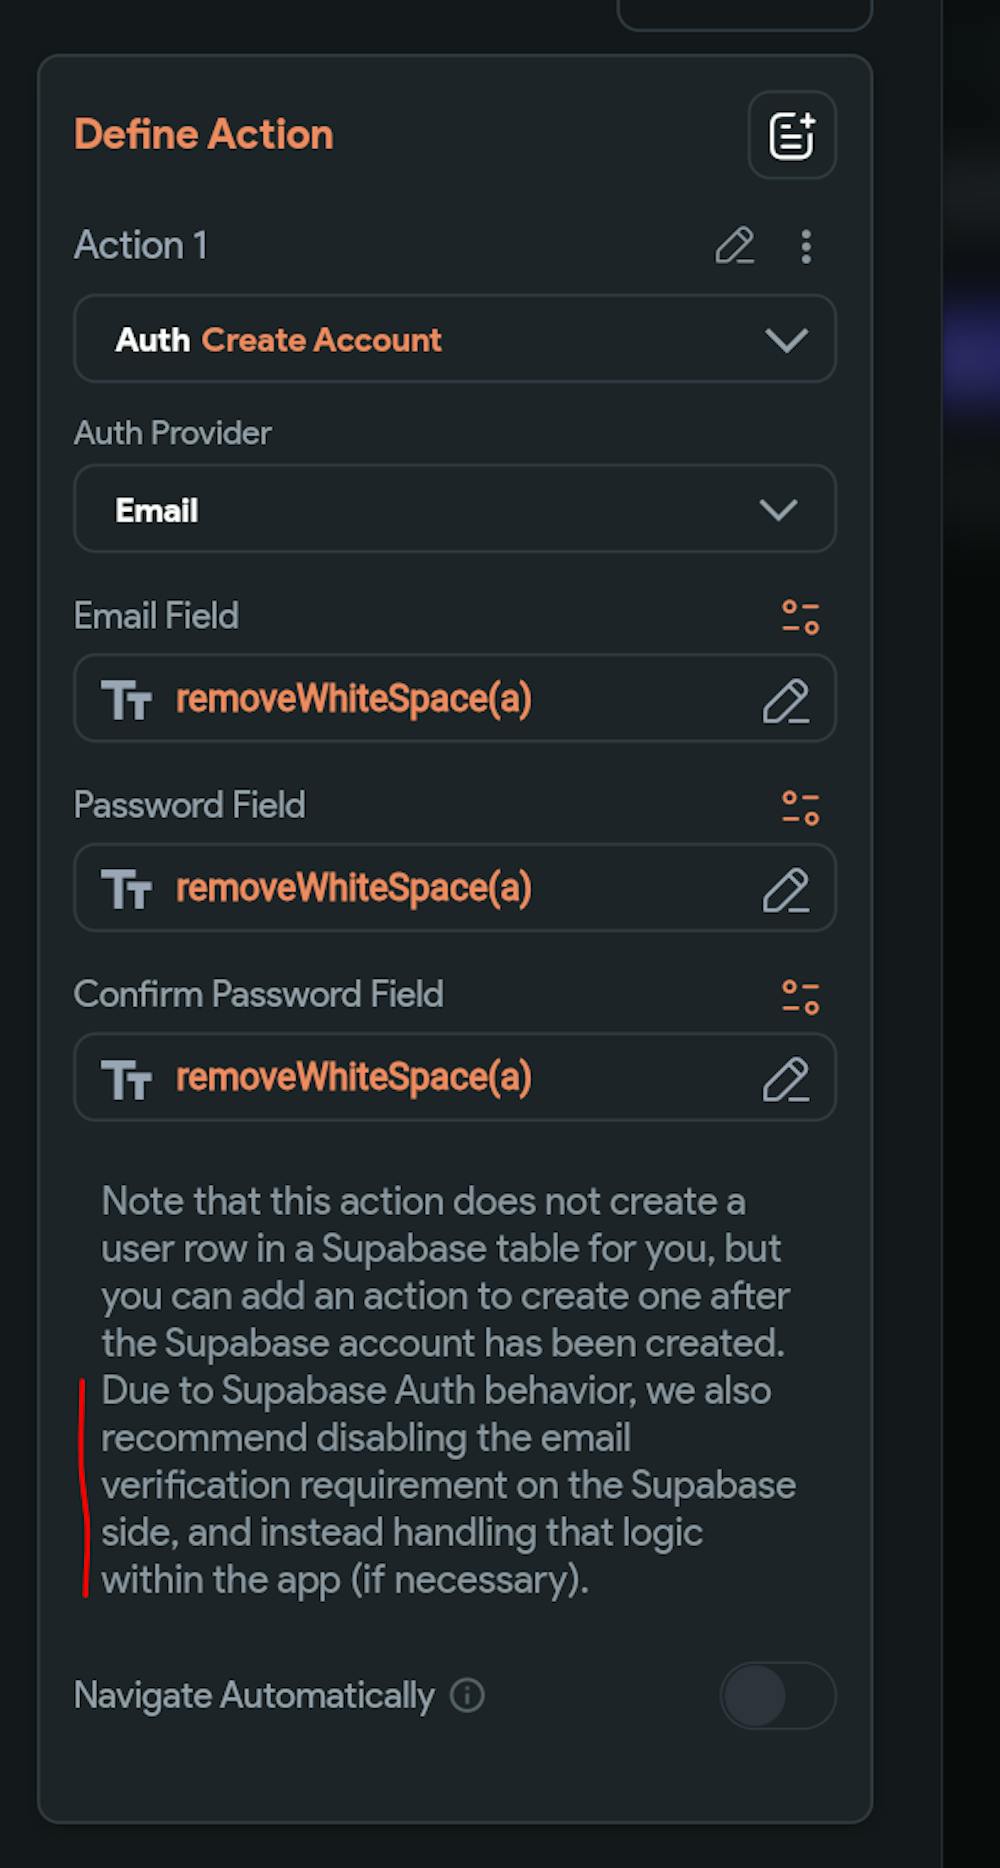Open Email Field variable options slider icon
The image size is (1000, 1868).
tap(801, 617)
